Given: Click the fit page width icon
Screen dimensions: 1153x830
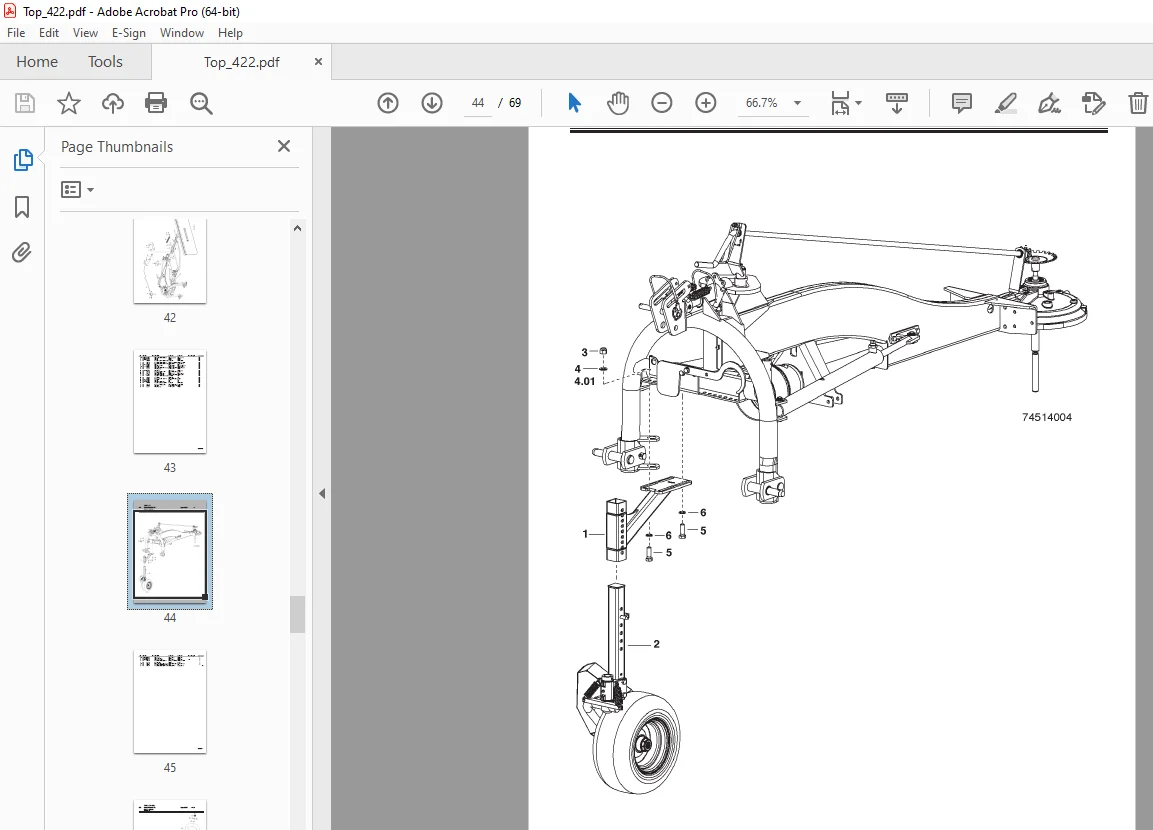Looking at the screenshot, I should [x=840, y=103].
